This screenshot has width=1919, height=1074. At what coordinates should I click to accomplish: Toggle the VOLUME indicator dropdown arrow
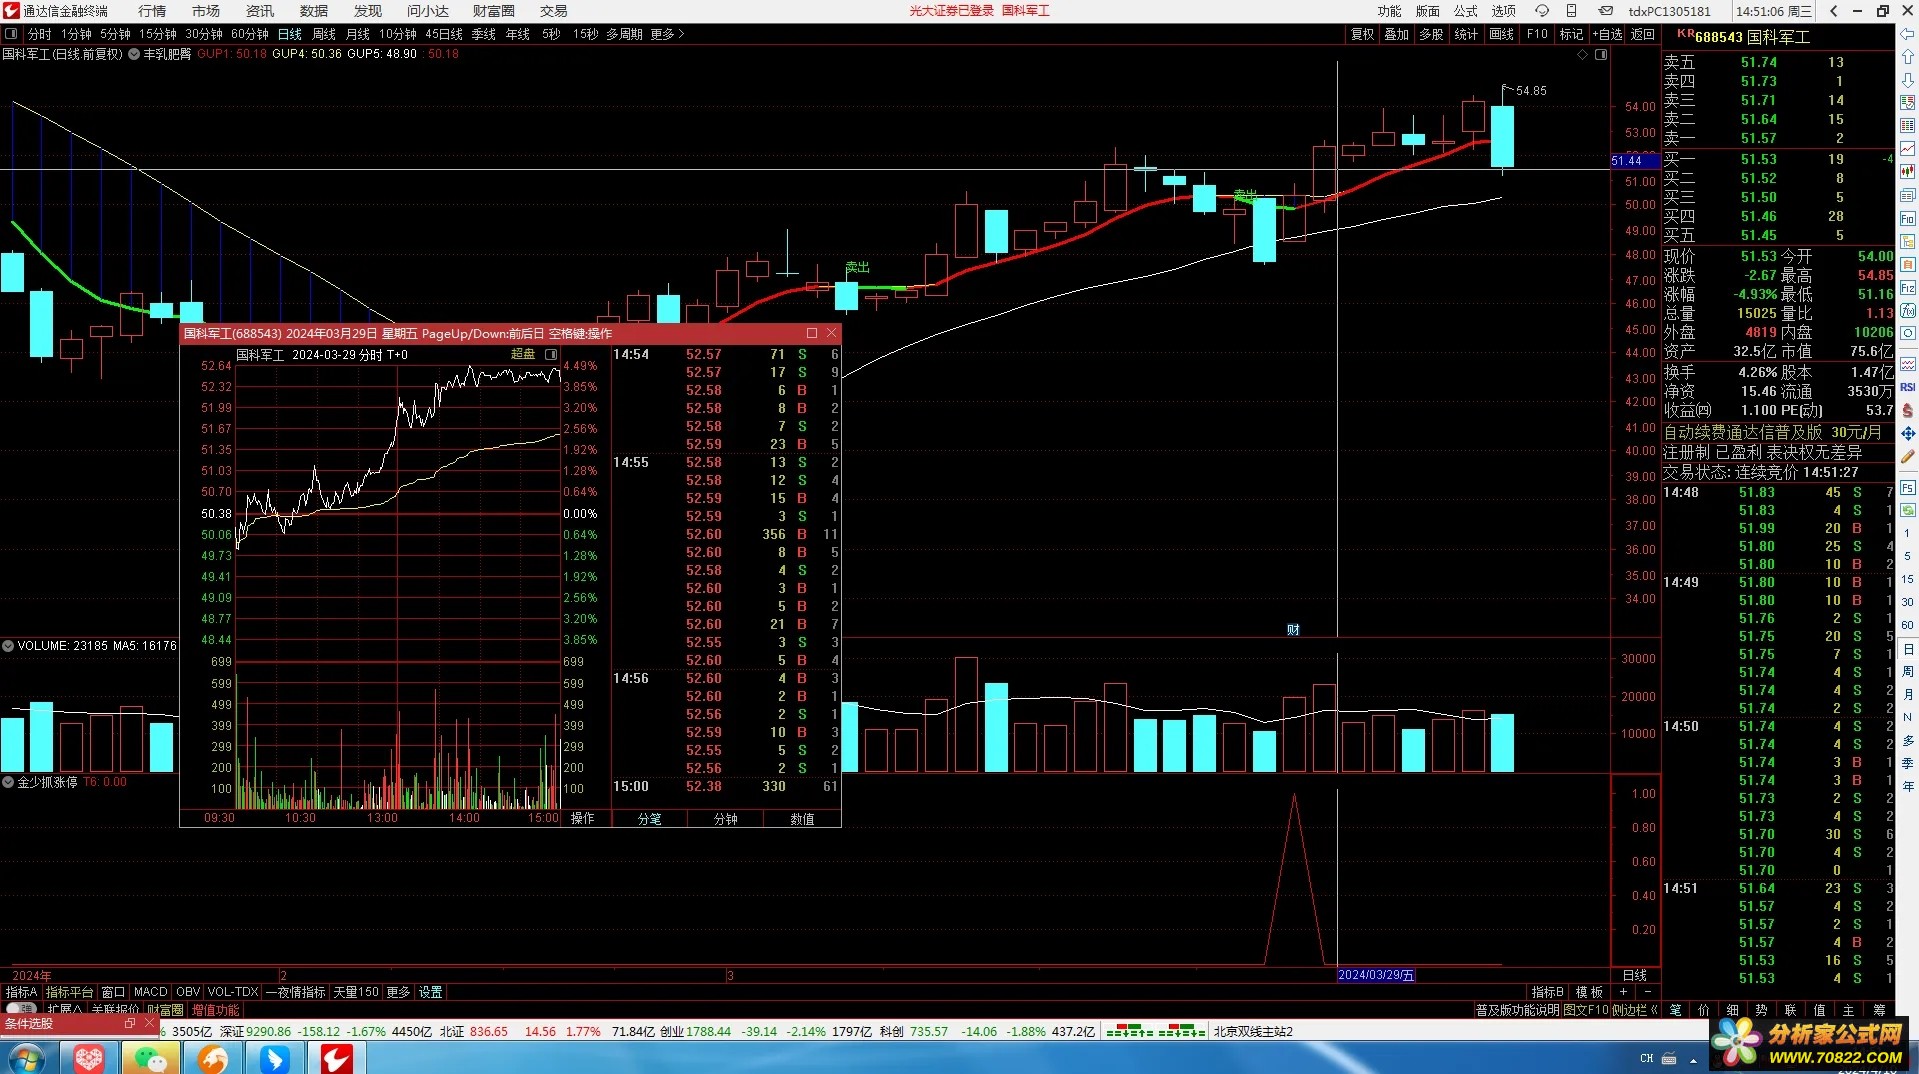tap(8, 646)
